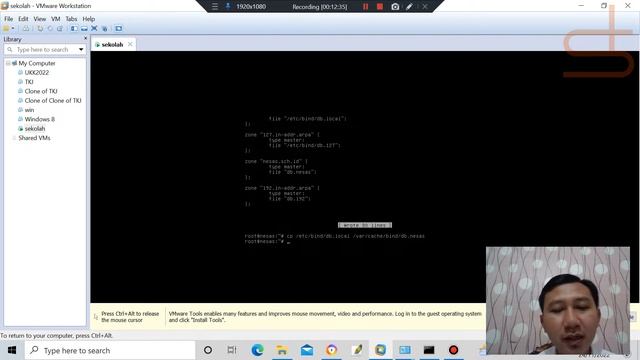
Task: Open the red recorder taskbar icon
Action: coord(453,350)
